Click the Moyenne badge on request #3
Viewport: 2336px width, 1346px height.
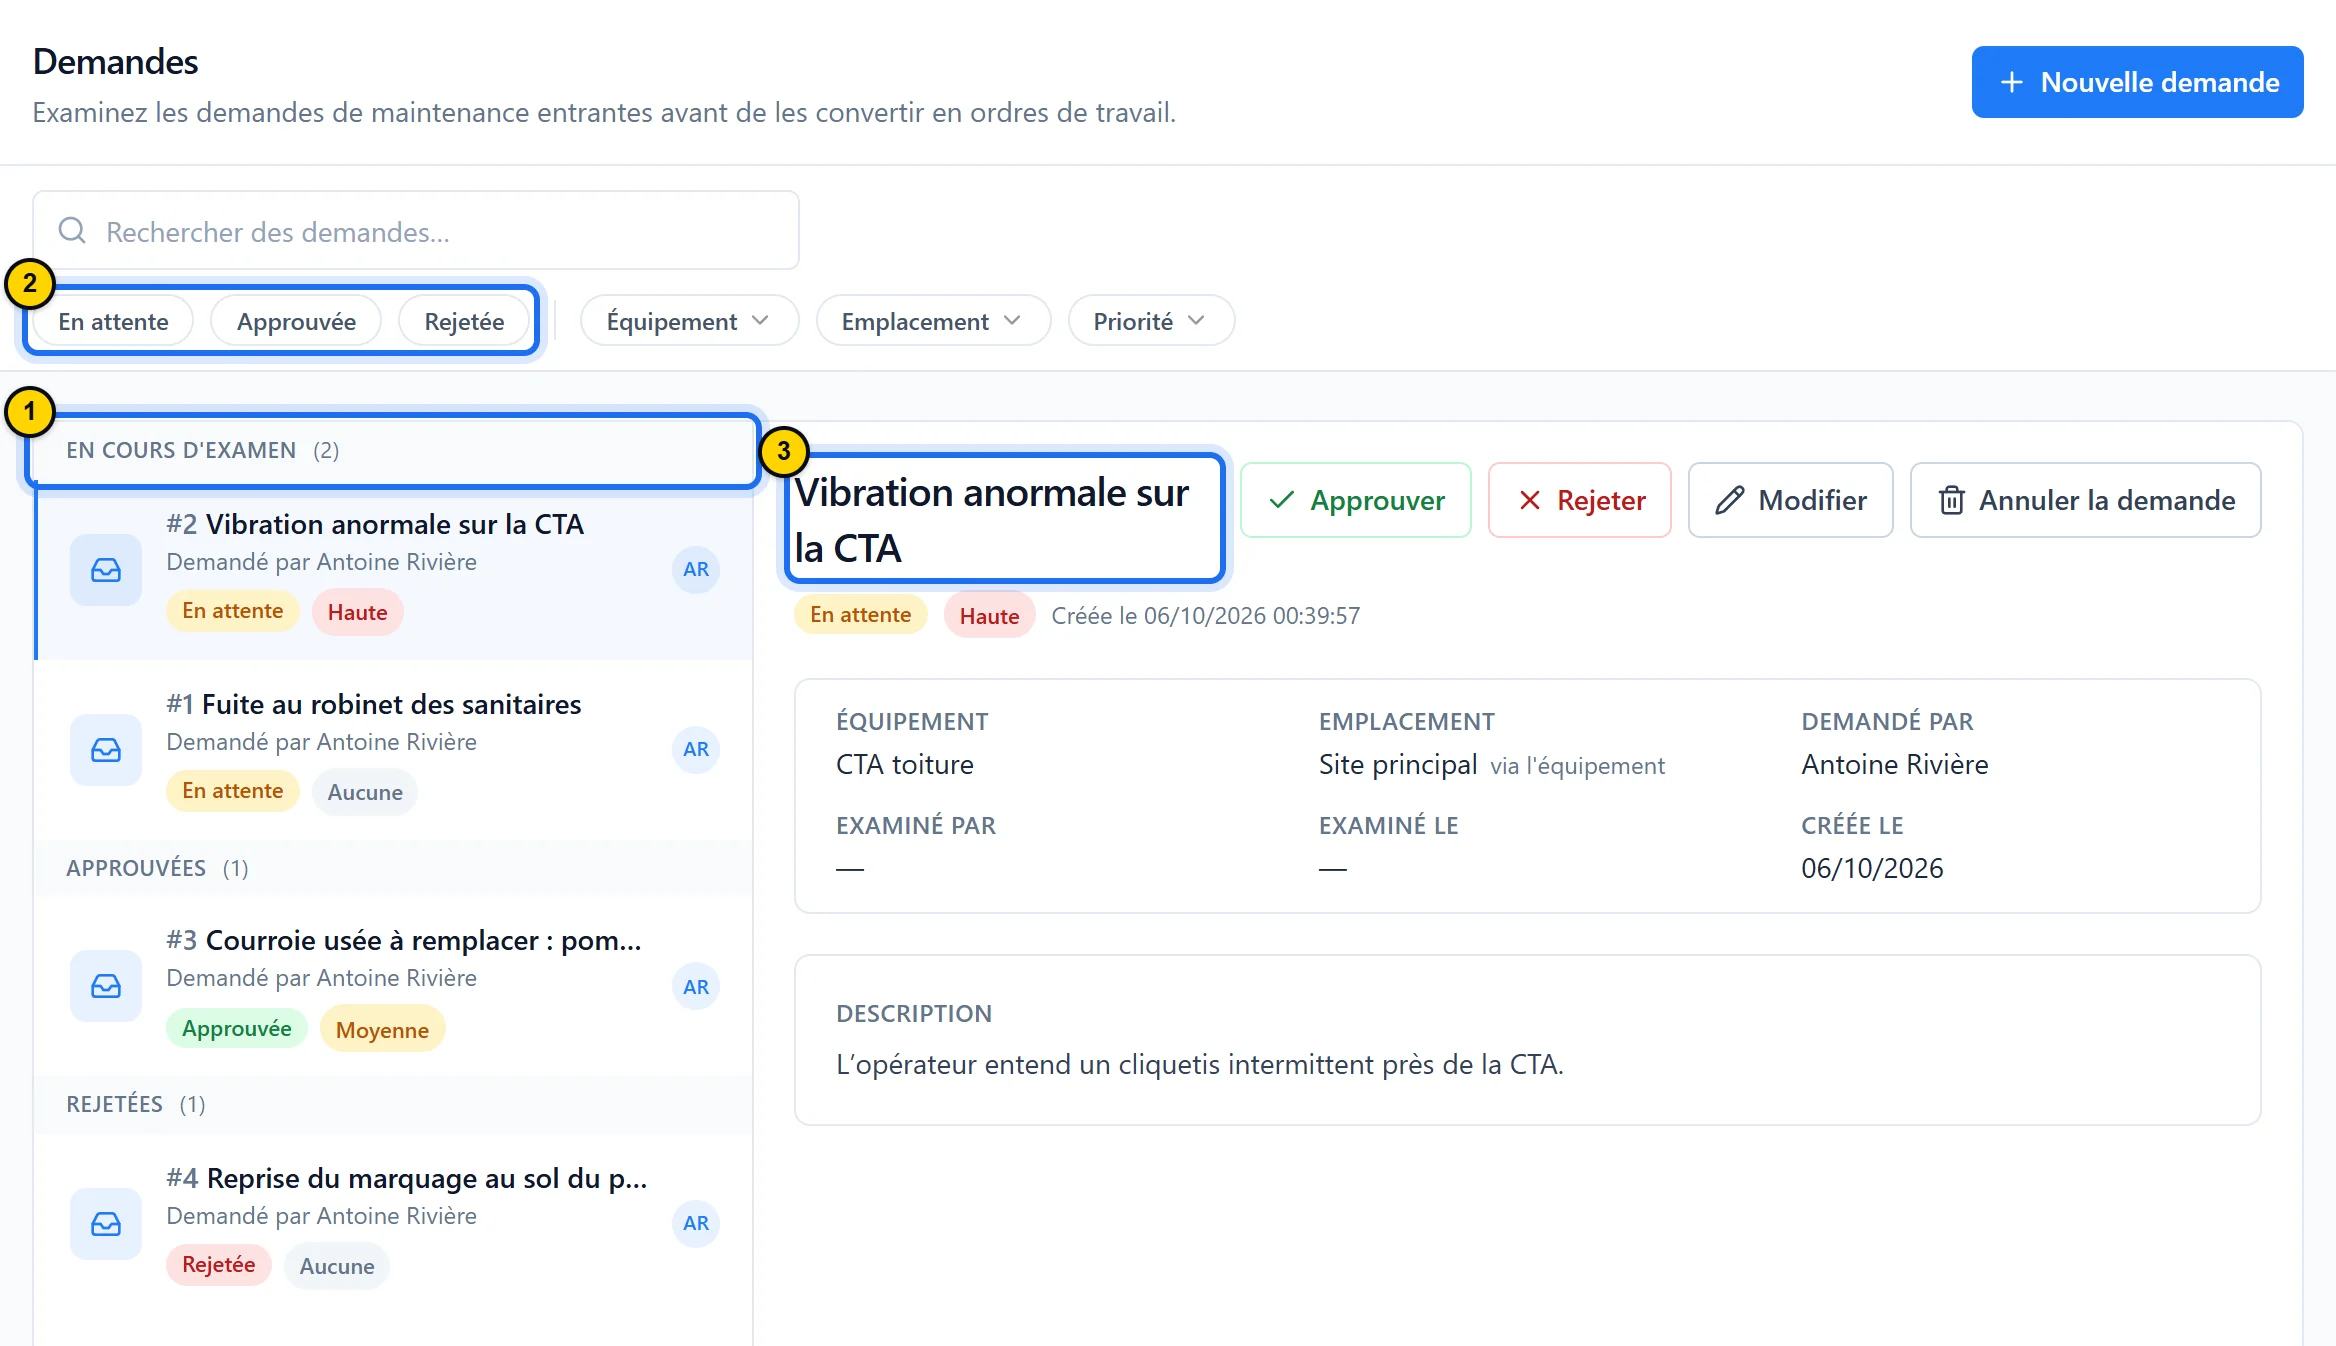[x=382, y=1030]
